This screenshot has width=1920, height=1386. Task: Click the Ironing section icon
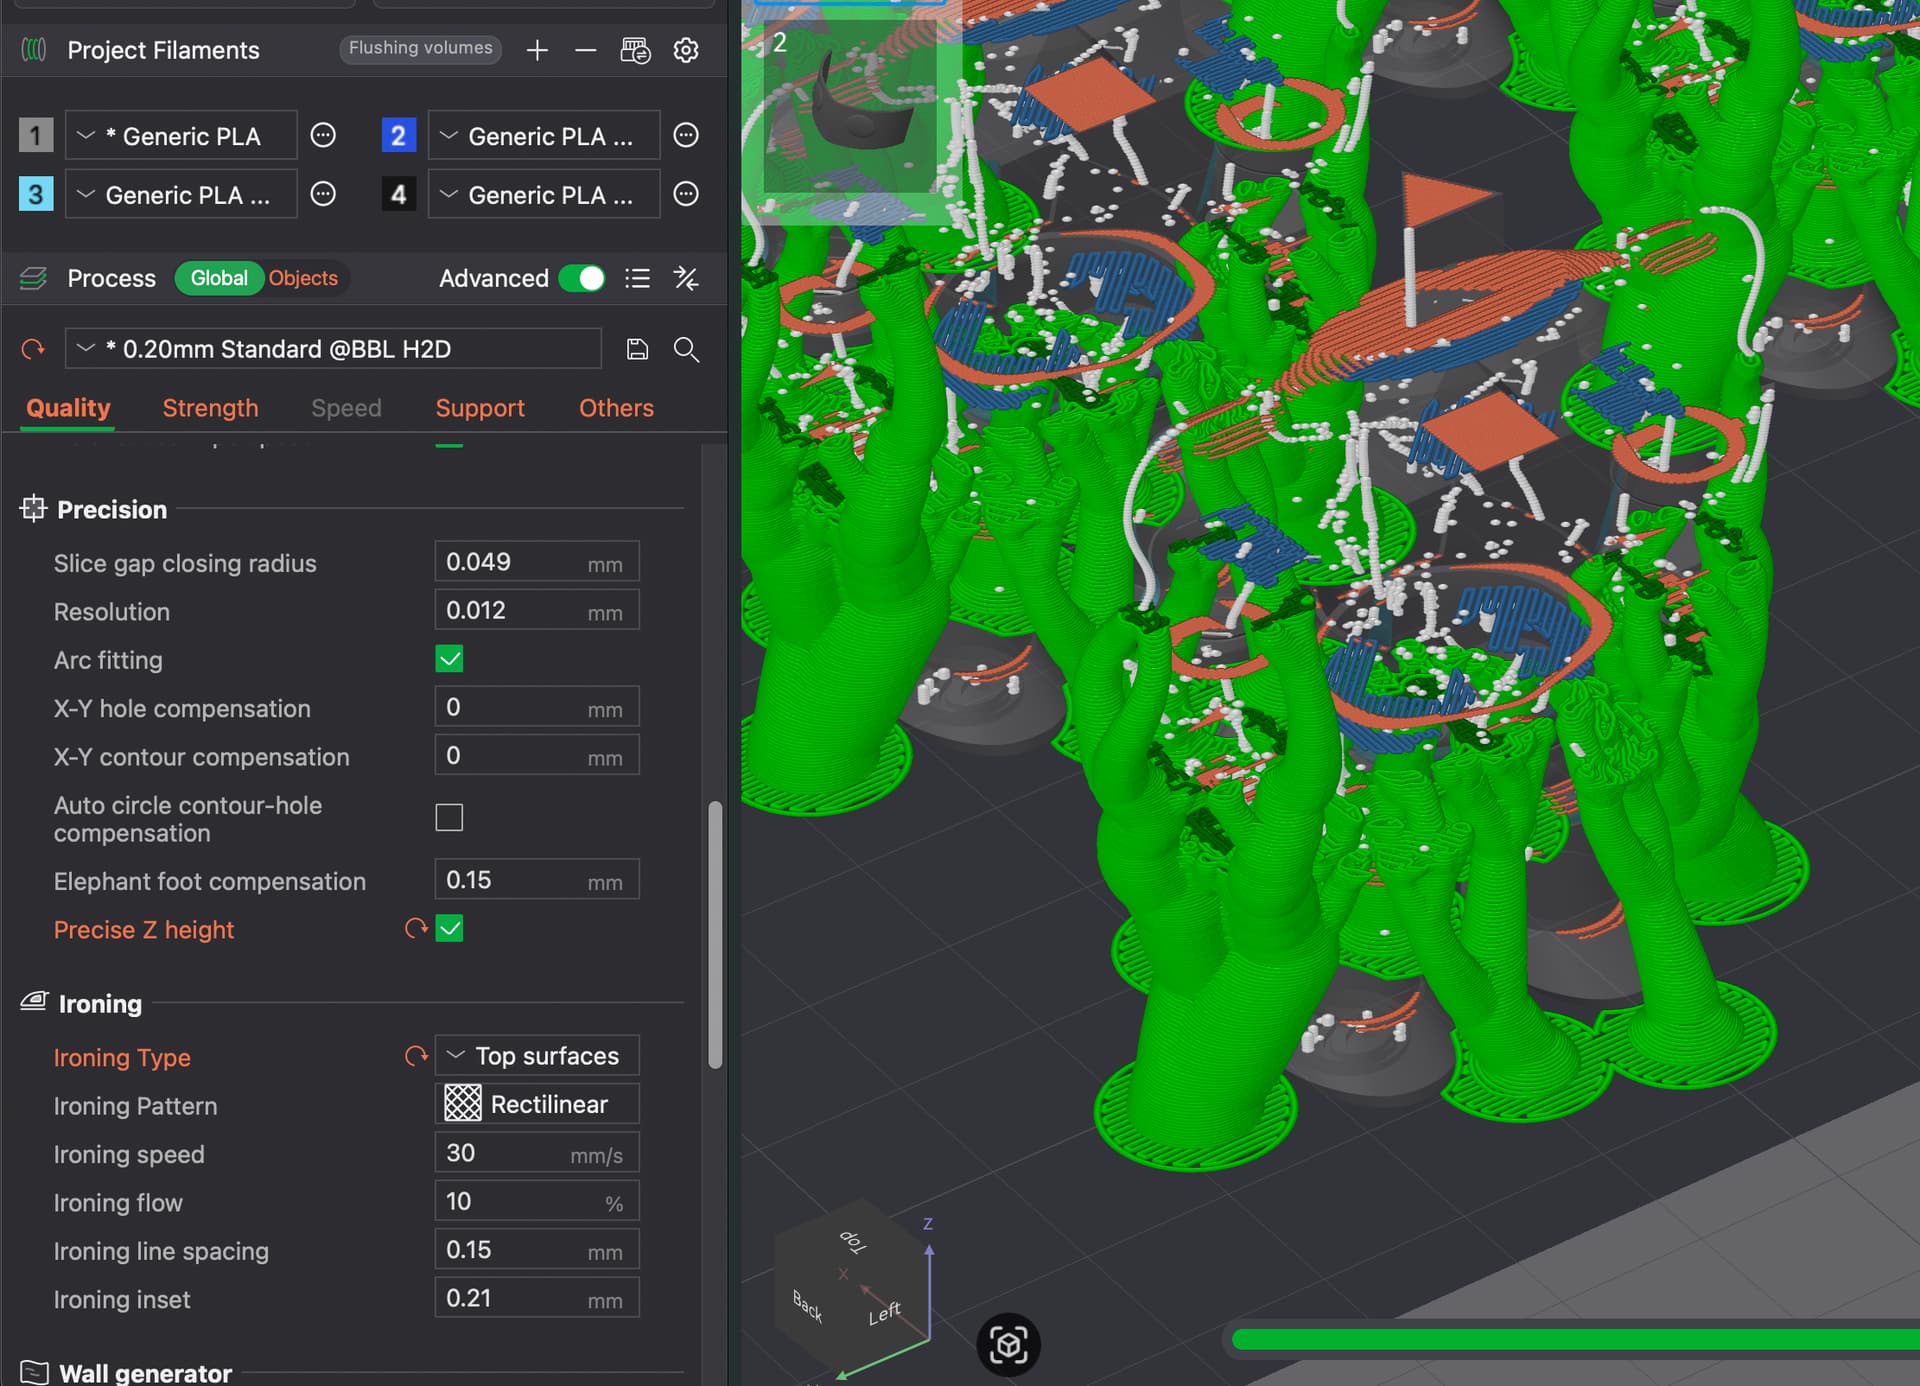point(34,1002)
